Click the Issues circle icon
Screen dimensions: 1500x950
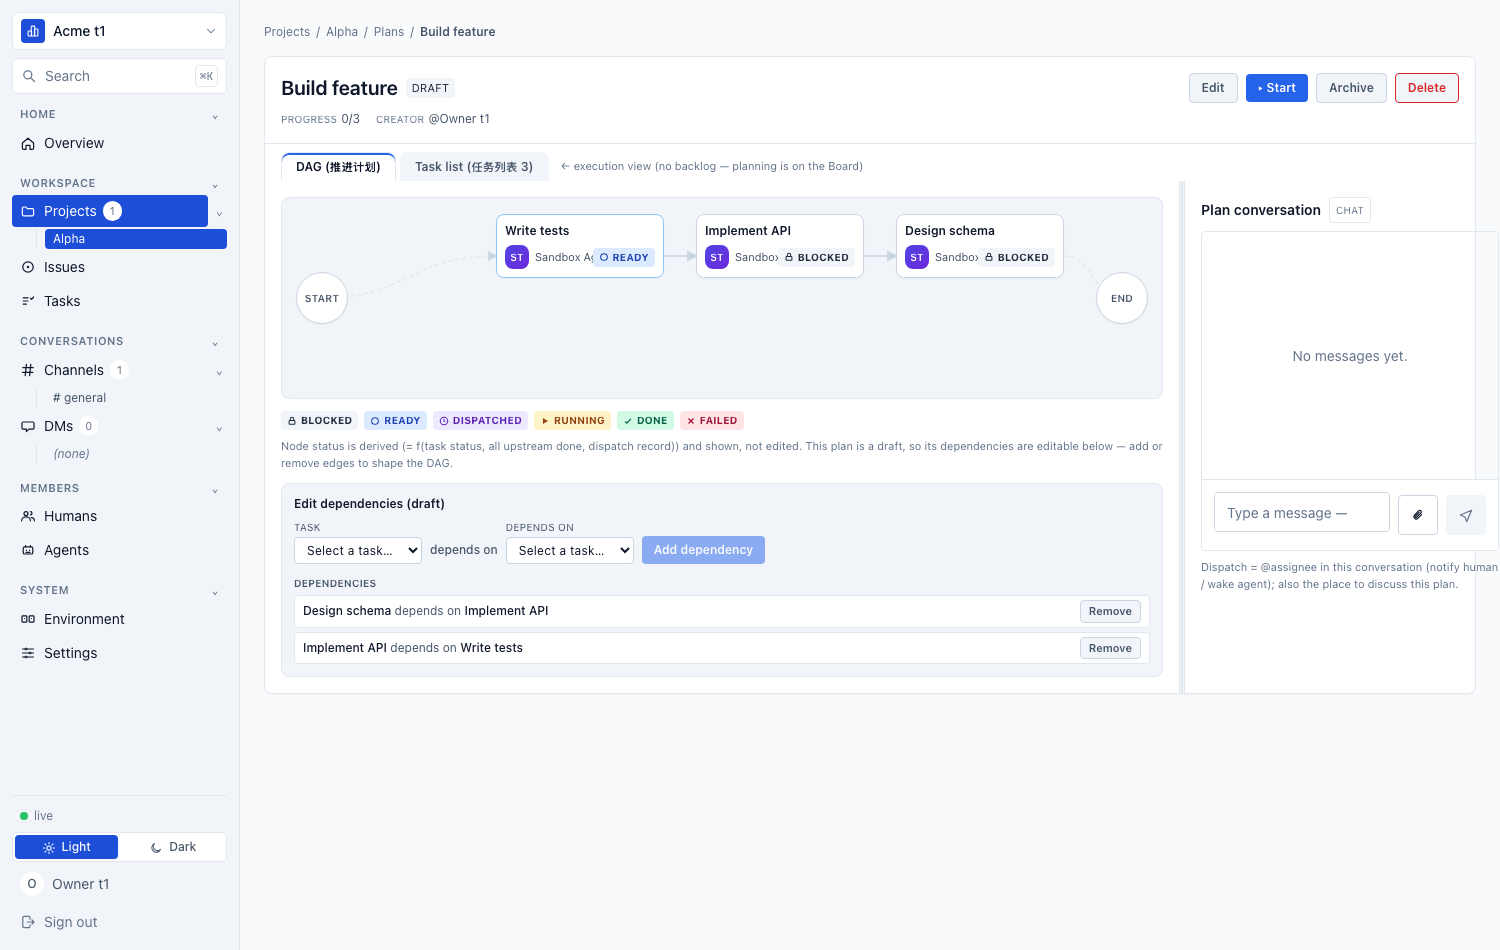coord(28,267)
